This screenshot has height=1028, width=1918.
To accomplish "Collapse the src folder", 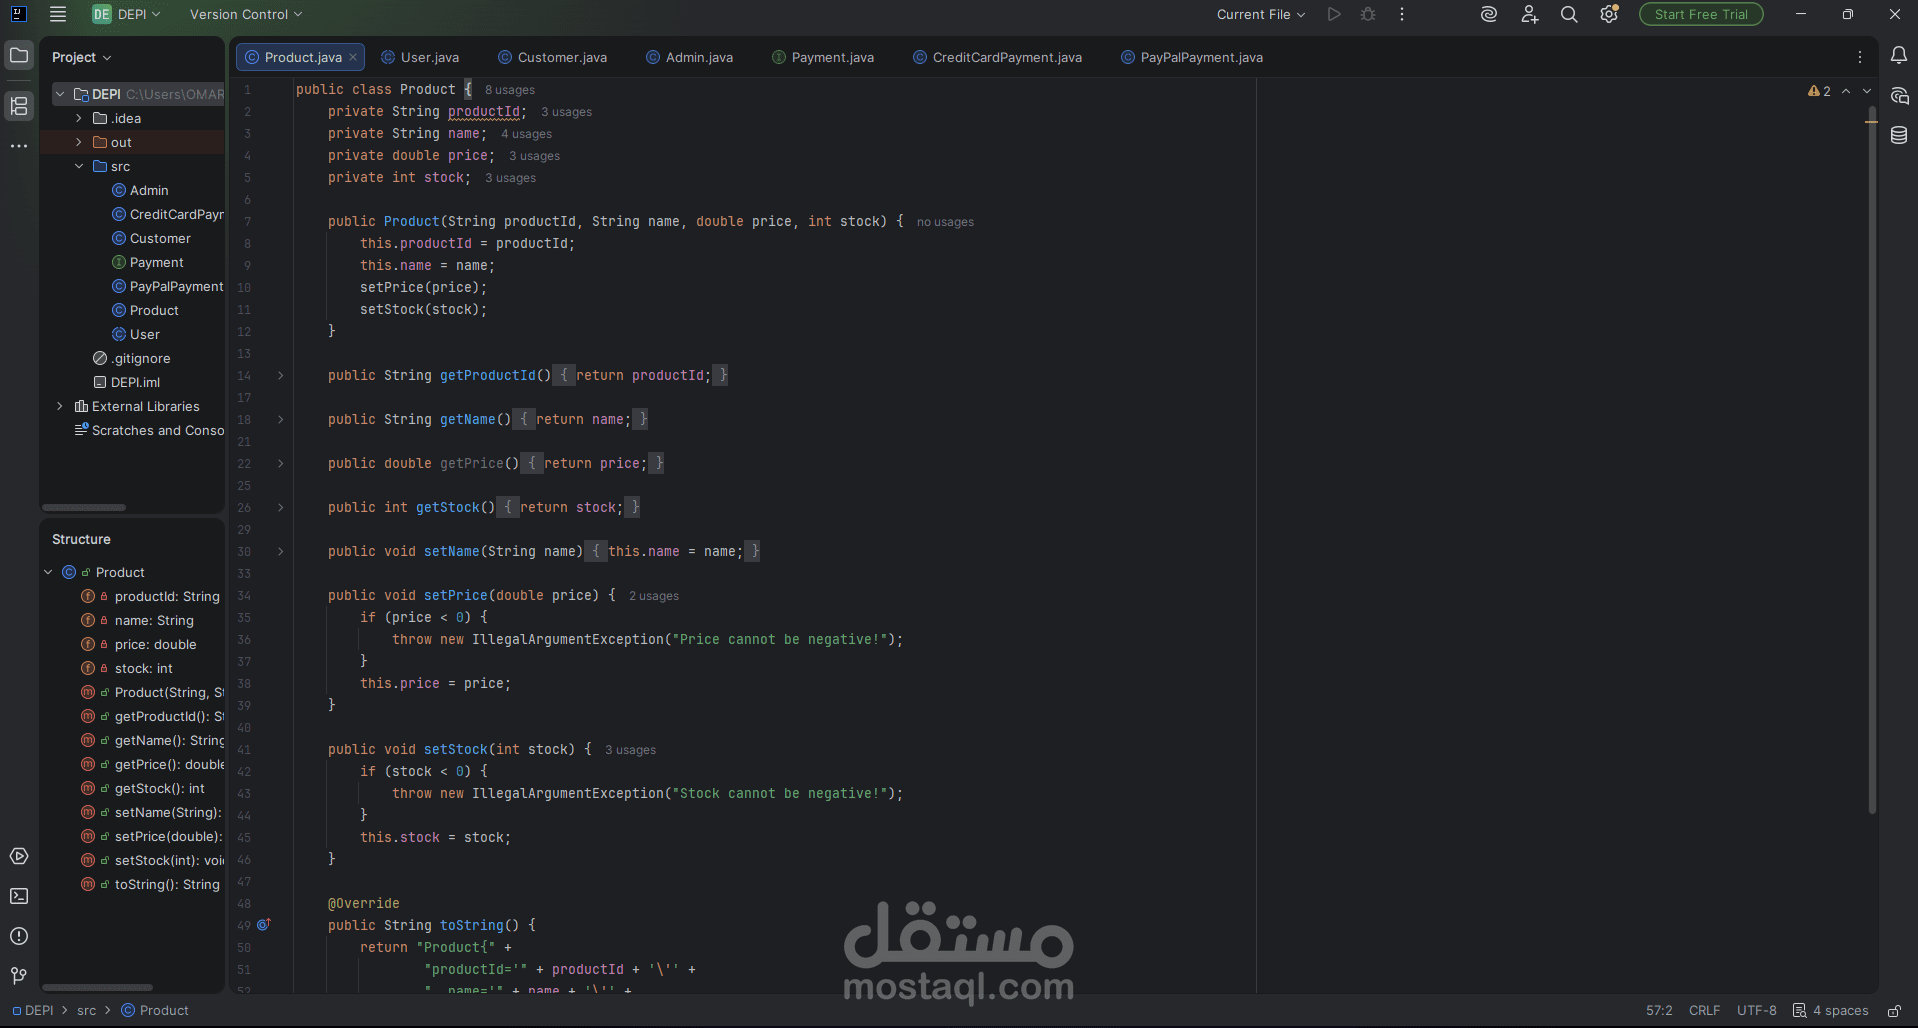I will click(79, 166).
